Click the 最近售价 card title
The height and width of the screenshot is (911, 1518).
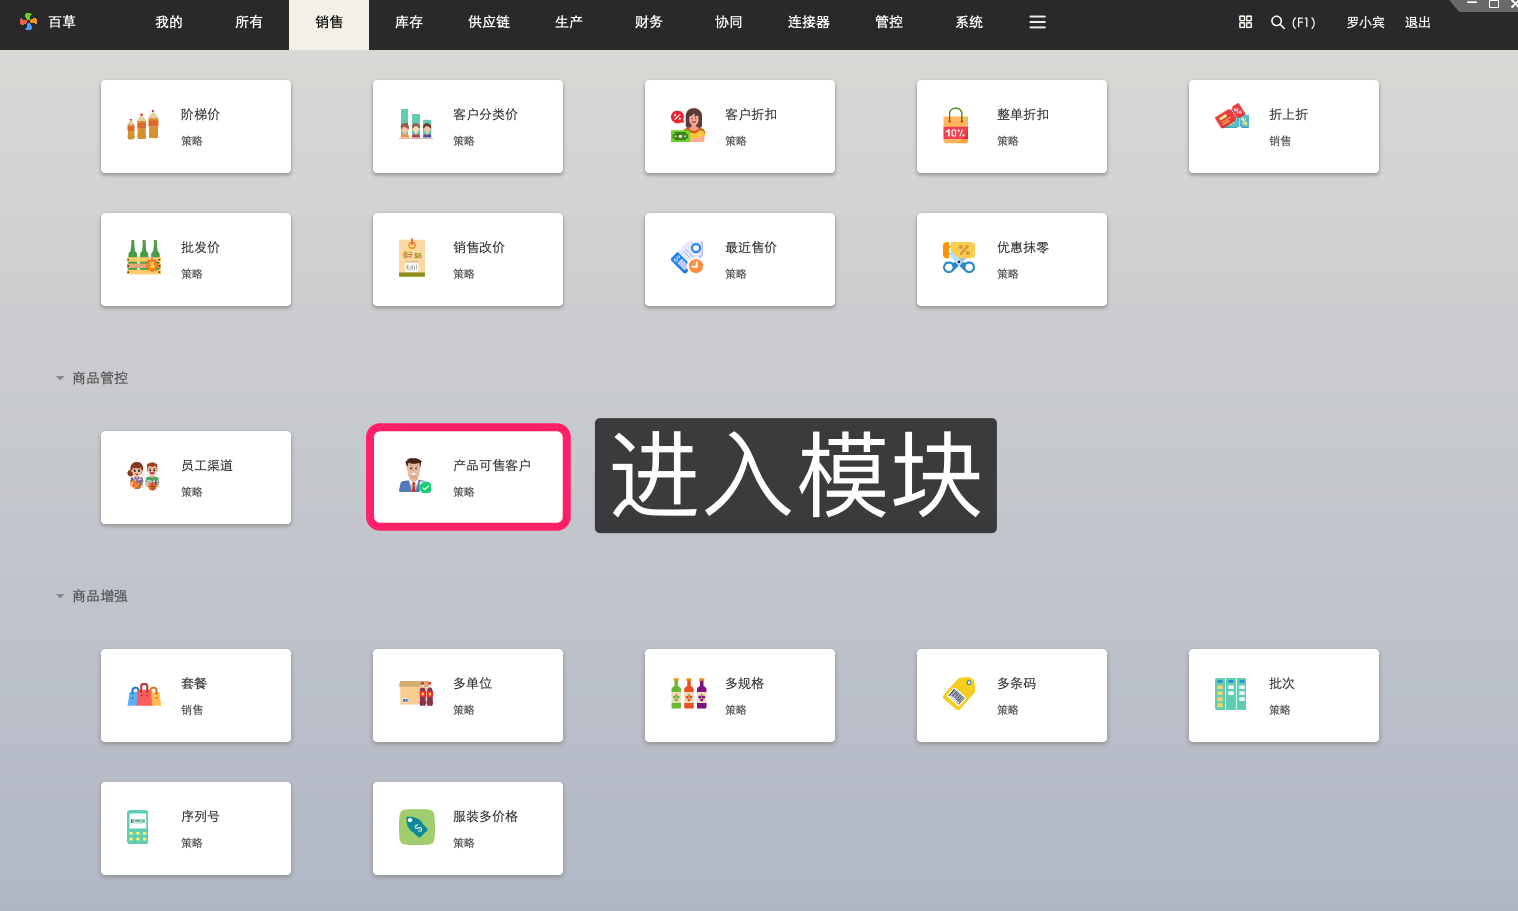[x=751, y=247]
